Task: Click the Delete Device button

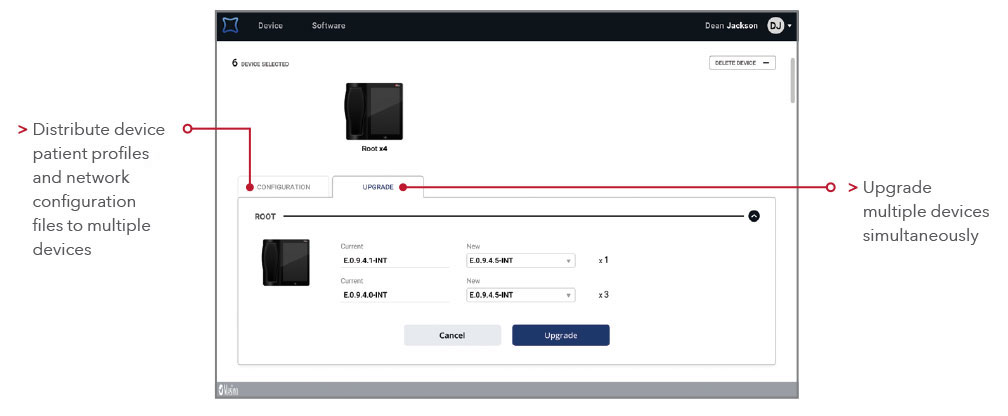Action: point(742,62)
